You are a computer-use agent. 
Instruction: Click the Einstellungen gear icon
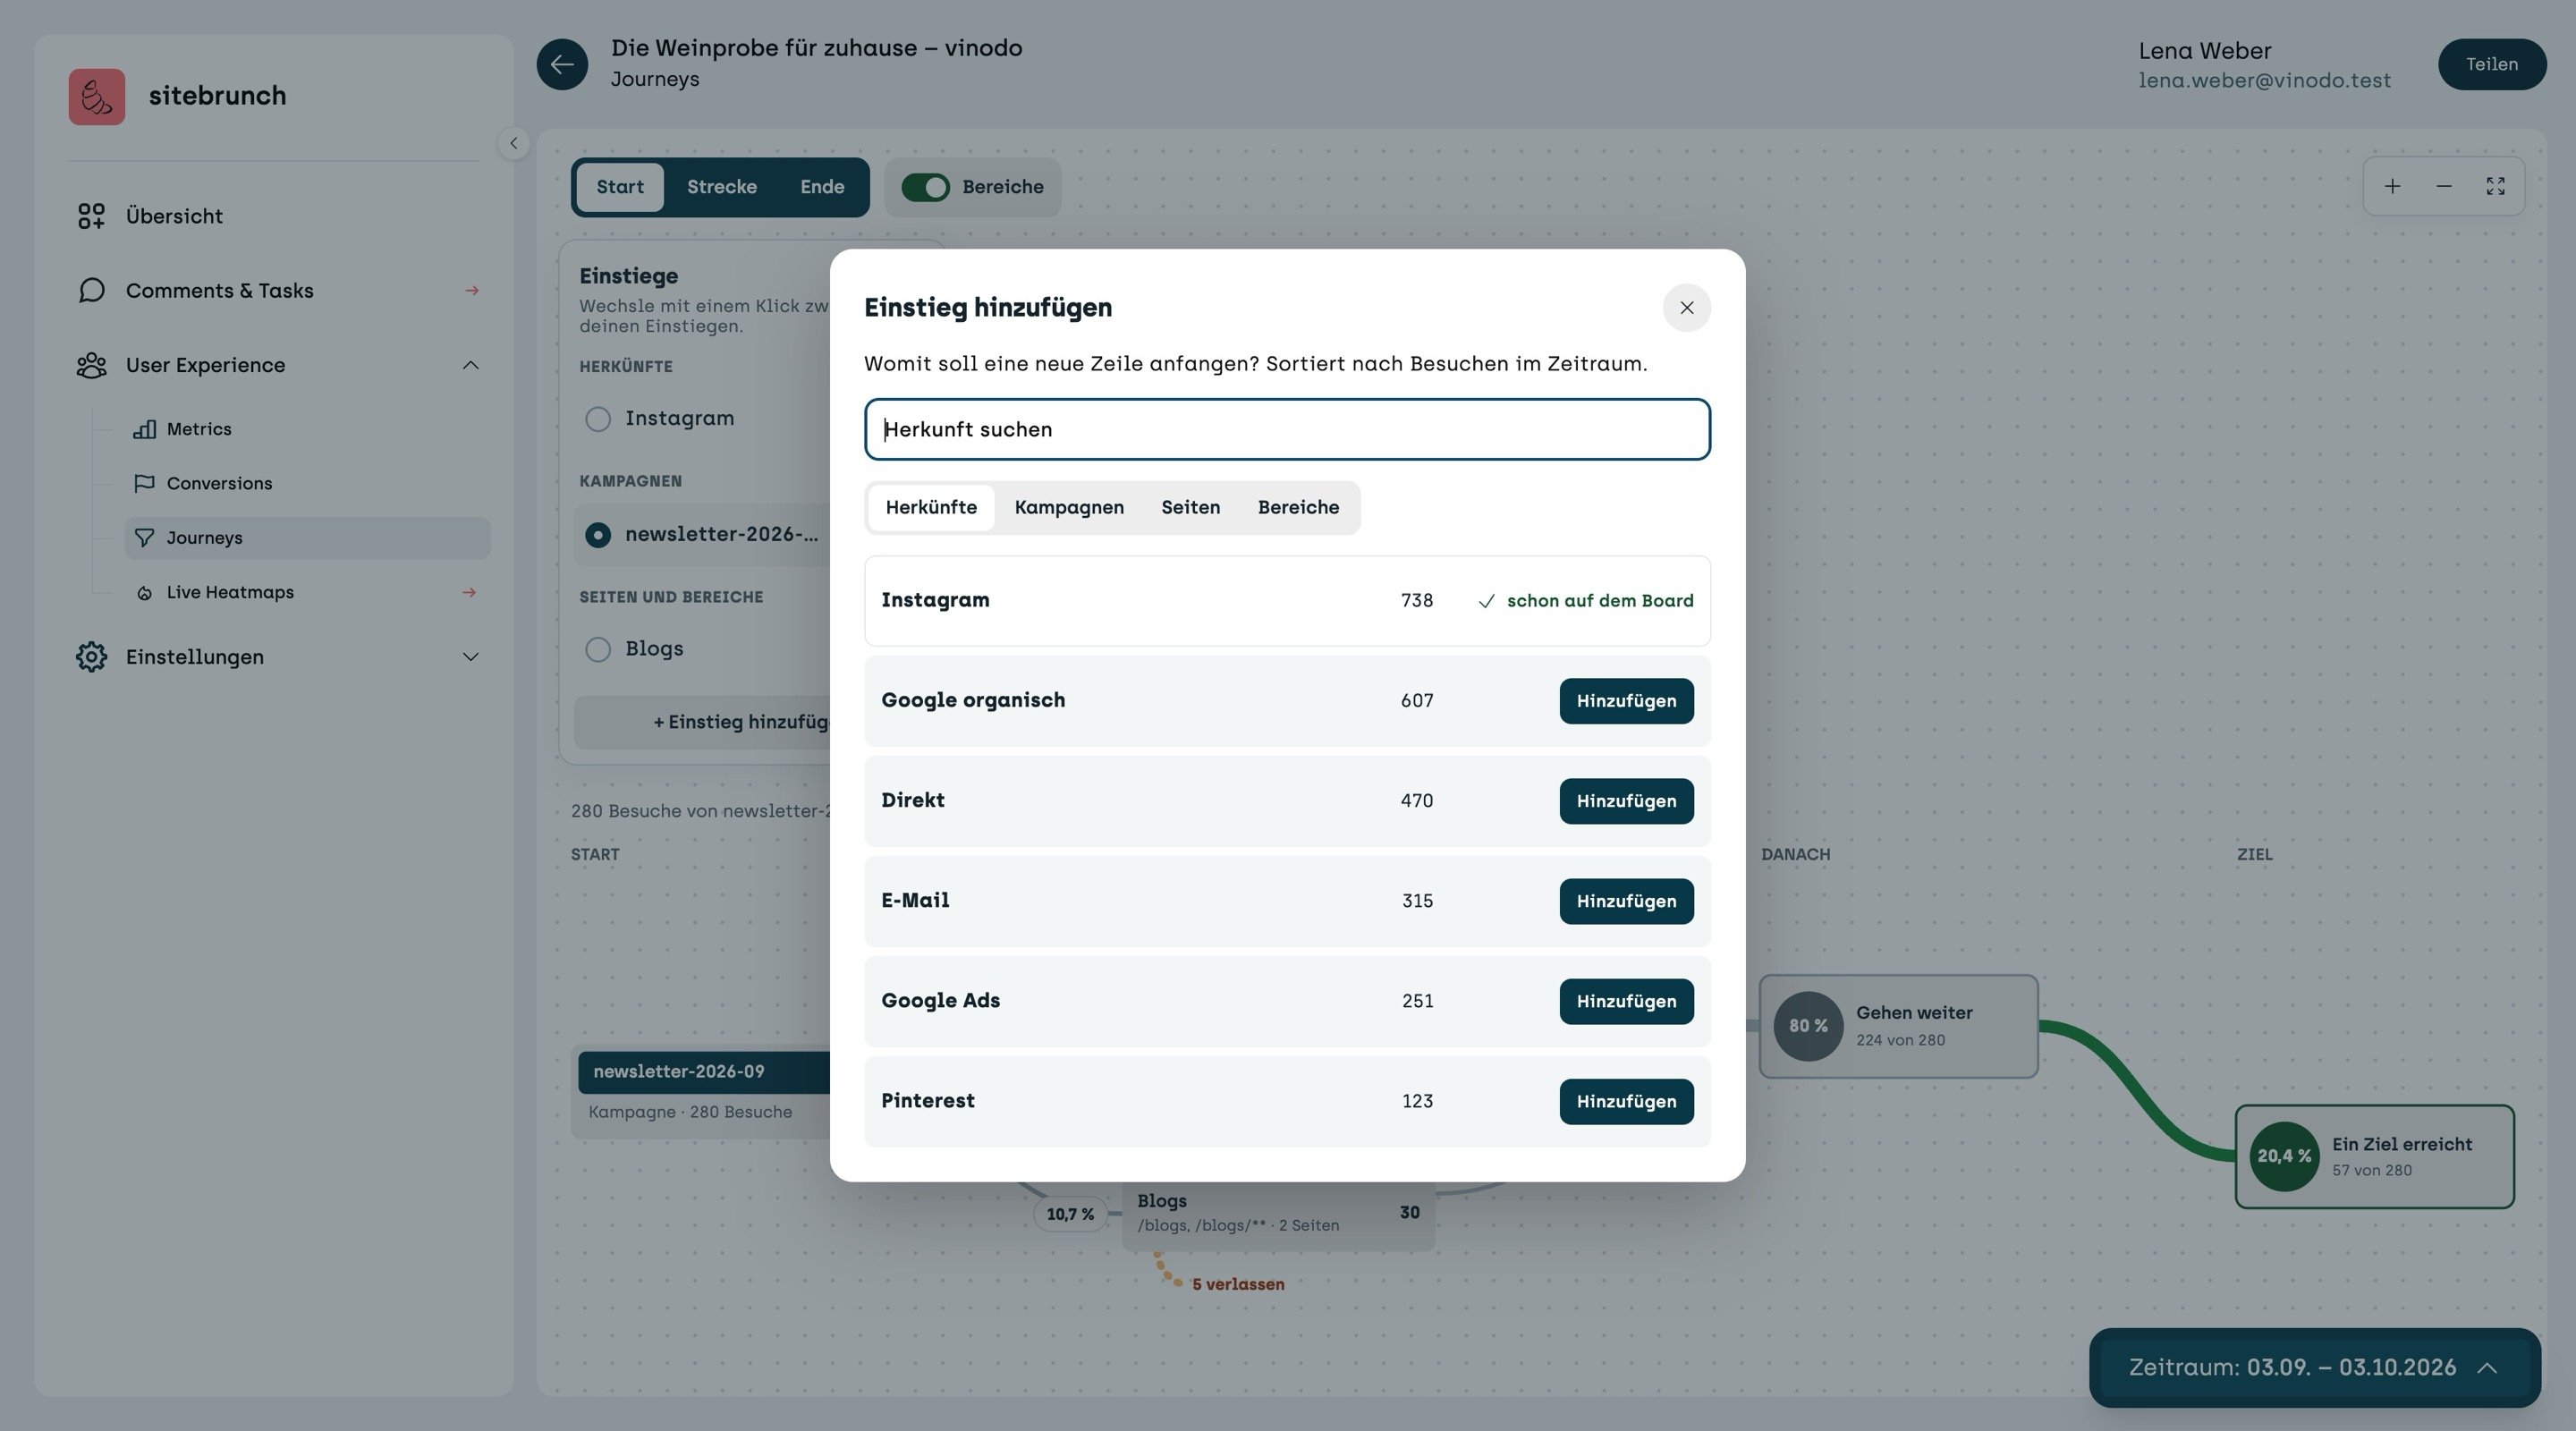(91, 657)
